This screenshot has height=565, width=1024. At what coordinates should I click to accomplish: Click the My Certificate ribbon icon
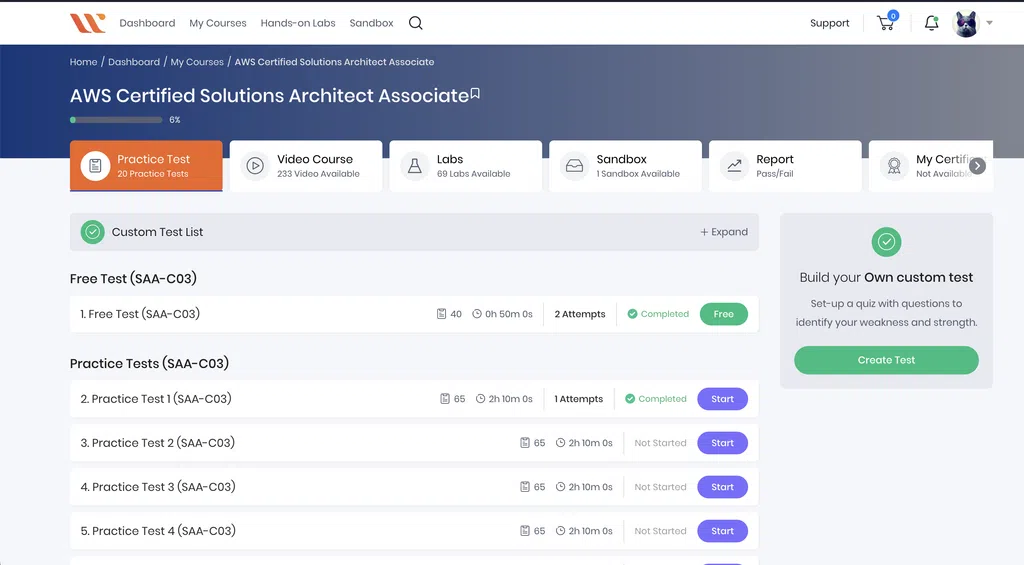tap(894, 166)
